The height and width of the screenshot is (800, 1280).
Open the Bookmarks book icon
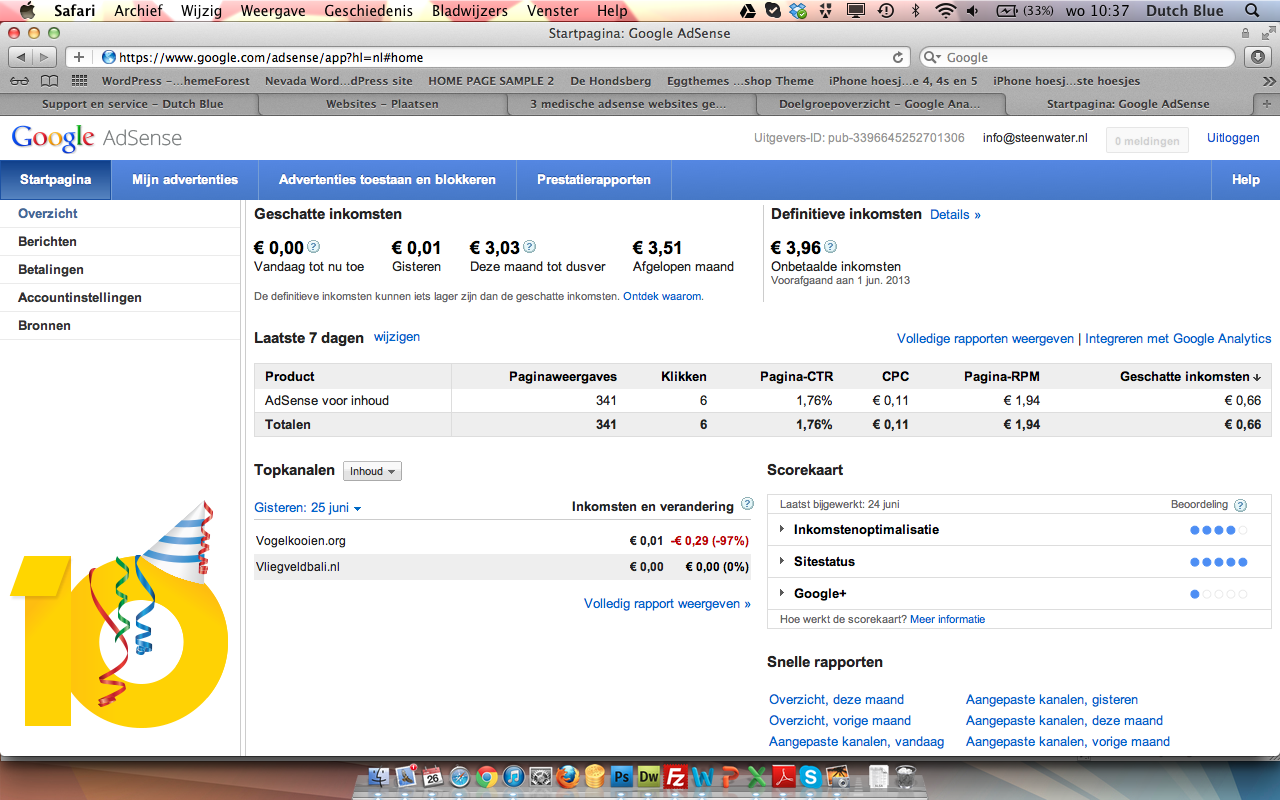coord(49,81)
